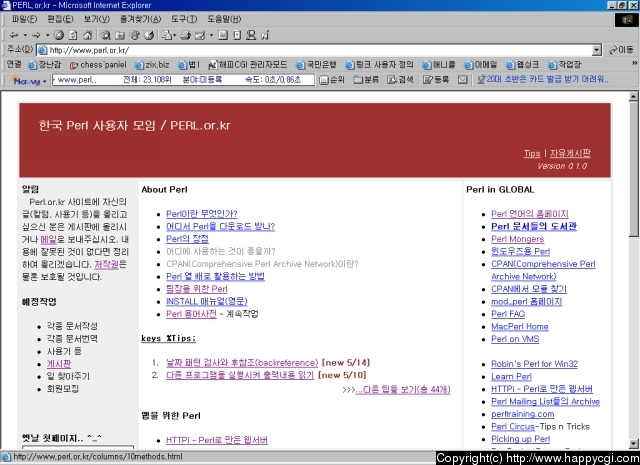Open the Mail button dropdown arrow

coord(175,36)
